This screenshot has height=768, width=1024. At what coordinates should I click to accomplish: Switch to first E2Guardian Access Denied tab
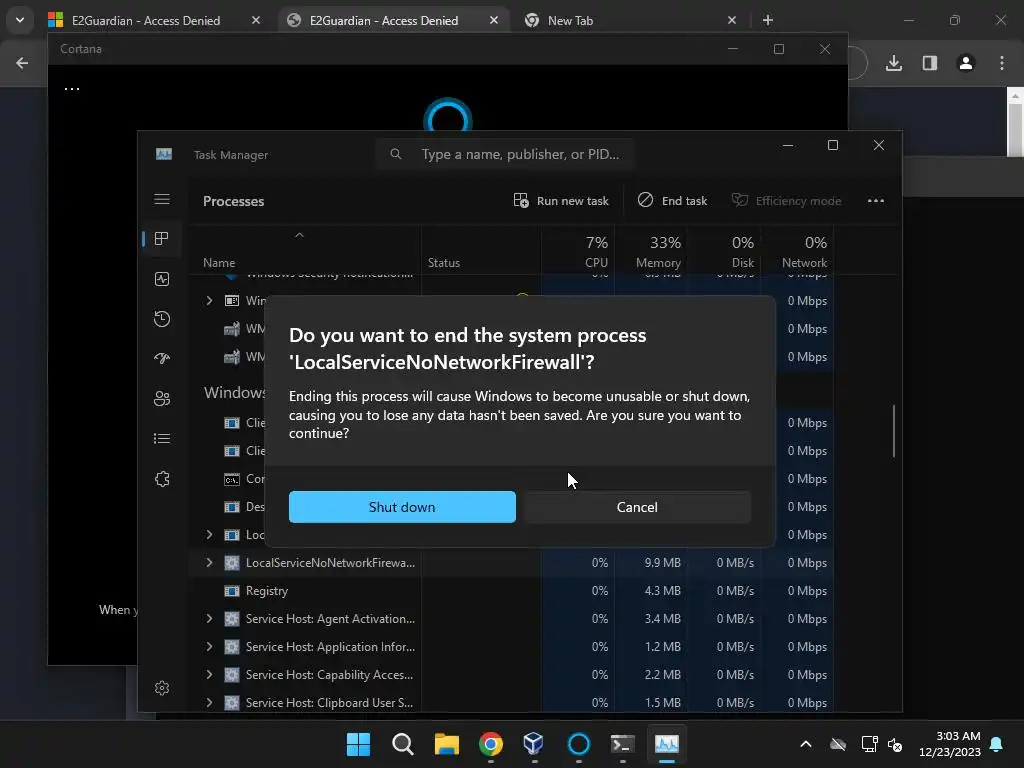[146, 20]
